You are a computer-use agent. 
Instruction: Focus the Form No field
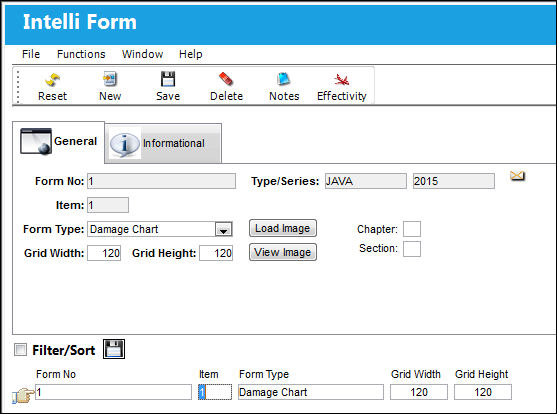coord(161,181)
